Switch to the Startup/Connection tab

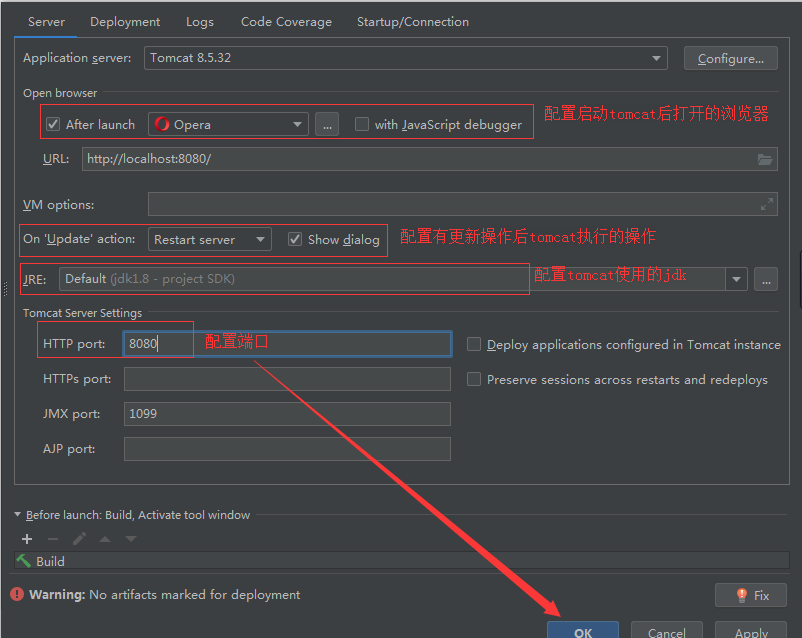pos(413,22)
